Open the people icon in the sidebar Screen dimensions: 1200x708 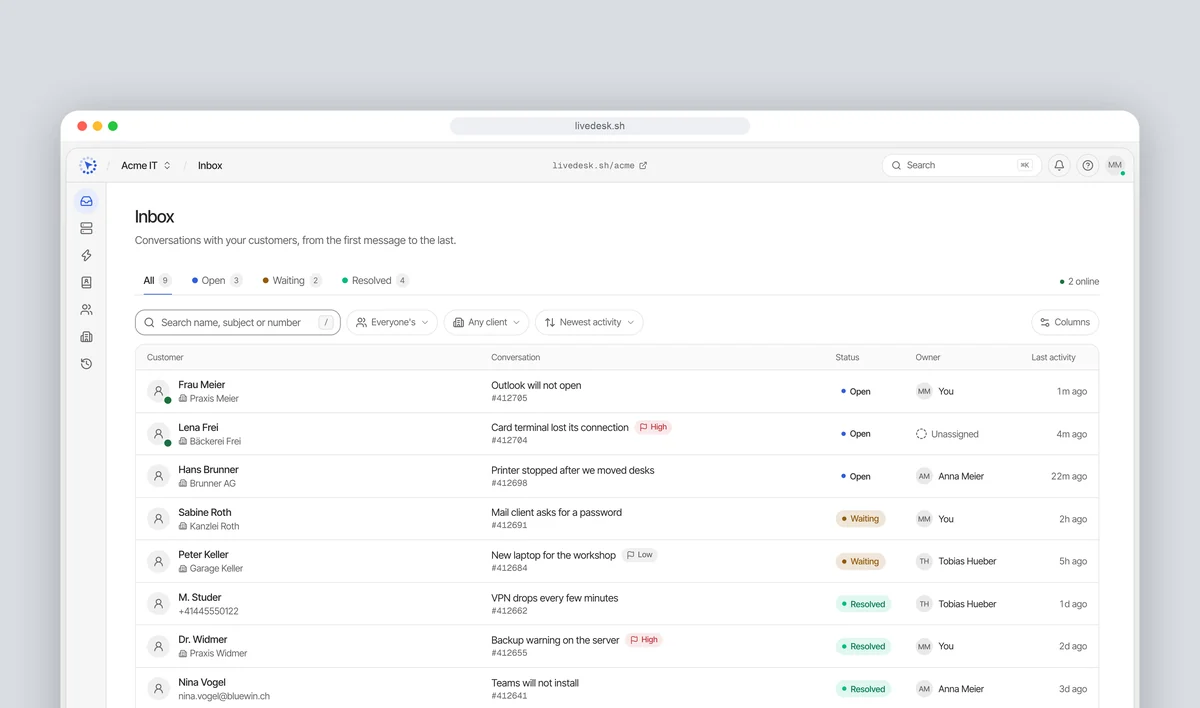coord(86,309)
